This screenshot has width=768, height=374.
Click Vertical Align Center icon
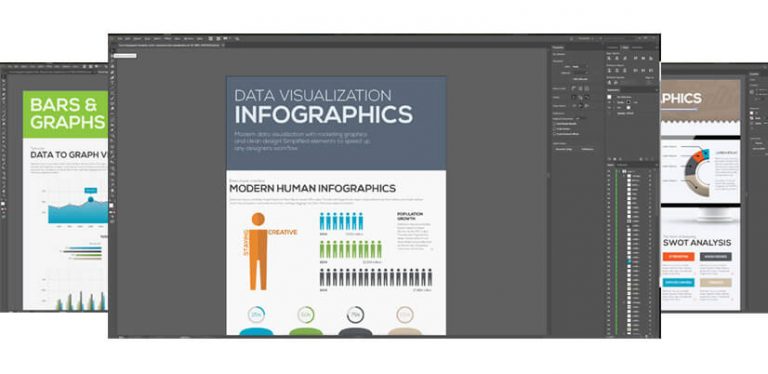pos(643,58)
